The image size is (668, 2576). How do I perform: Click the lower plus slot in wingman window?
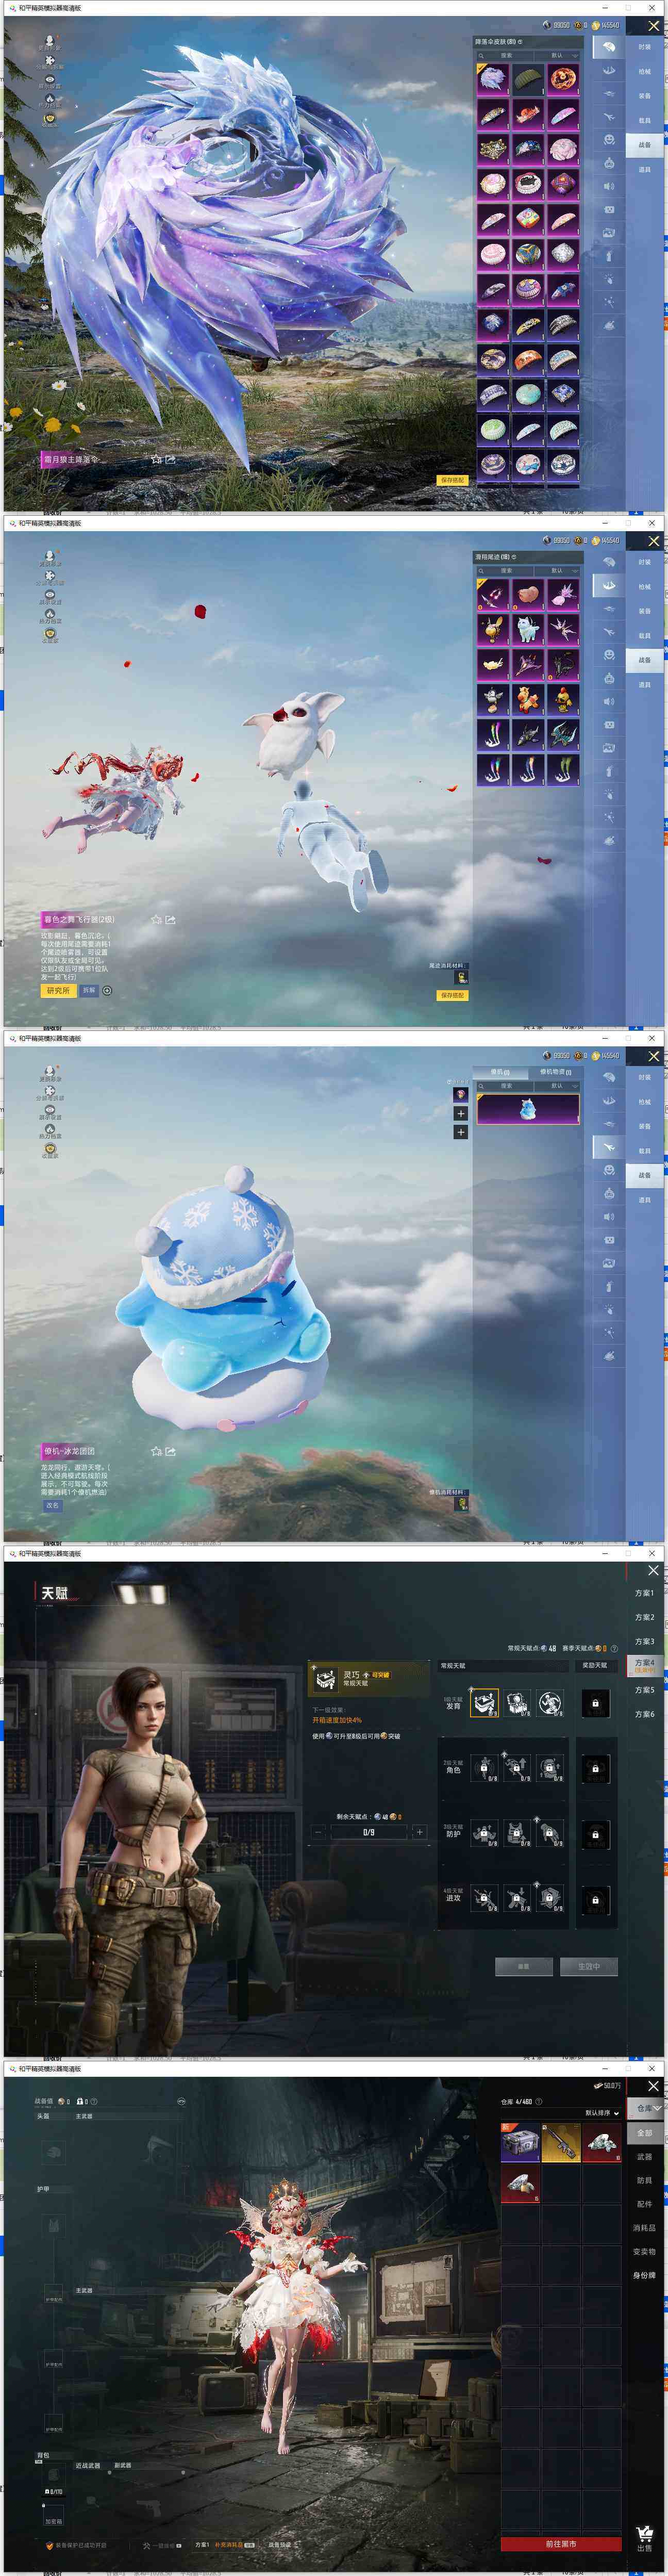(x=461, y=1132)
